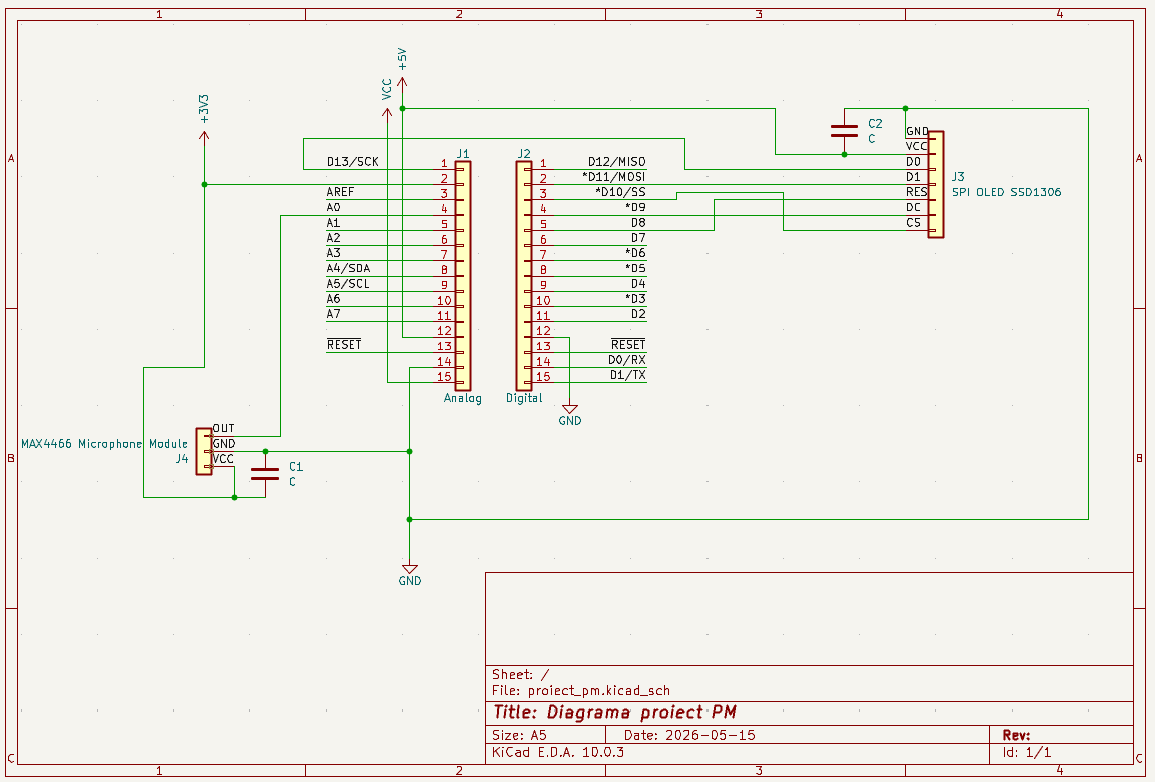Image resolution: width=1155 pixels, height=782 pixels.
Task: Click the VCC pin label on J4
Action: (x=223, y=459)
